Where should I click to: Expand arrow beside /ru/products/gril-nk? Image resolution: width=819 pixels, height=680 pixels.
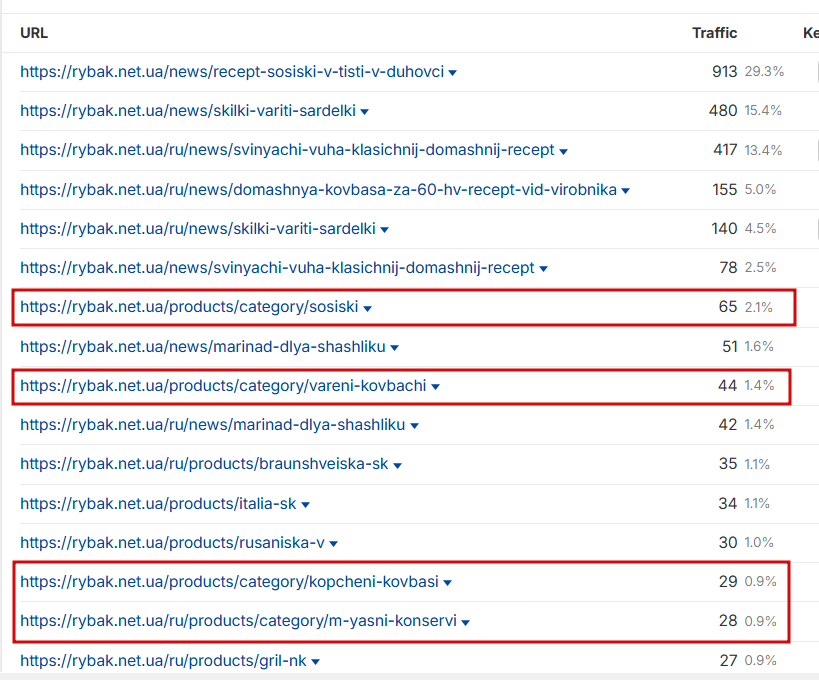coord(315,662)
